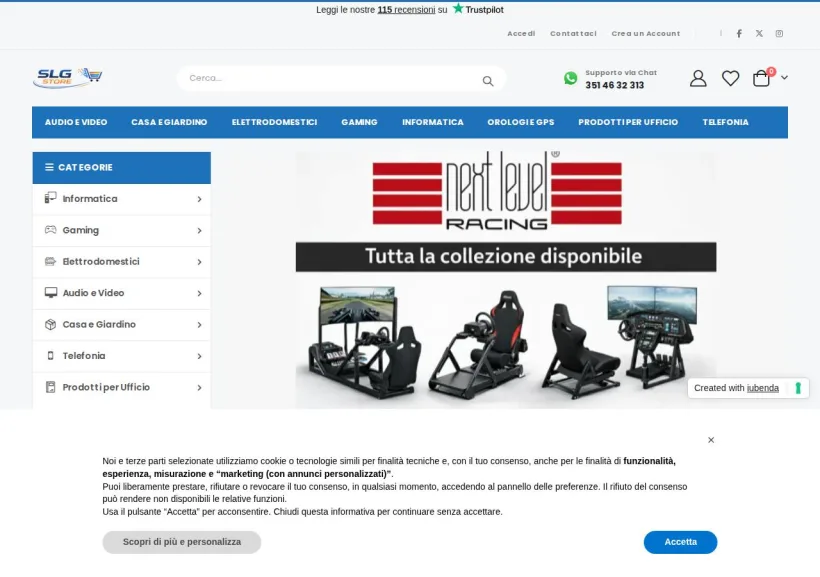The height and width of the screenshot is (577, 820).
Task: Open the iubenda link
Action: [x=762, y=388]
